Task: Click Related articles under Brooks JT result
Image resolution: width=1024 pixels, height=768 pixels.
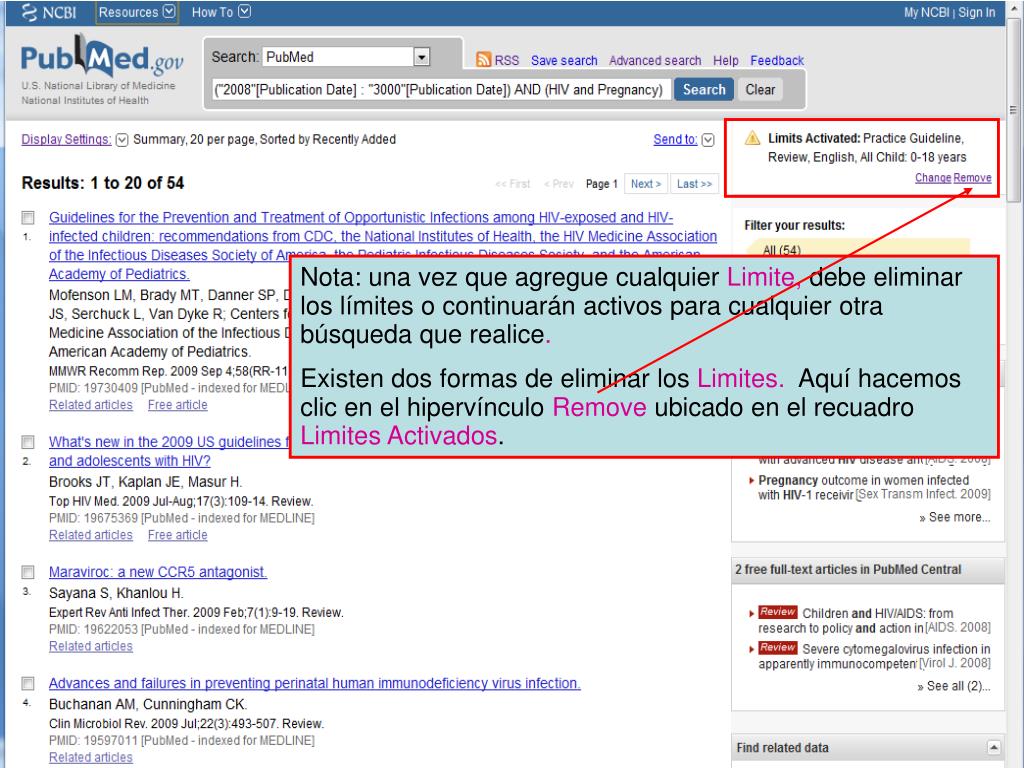Action: 91,535
